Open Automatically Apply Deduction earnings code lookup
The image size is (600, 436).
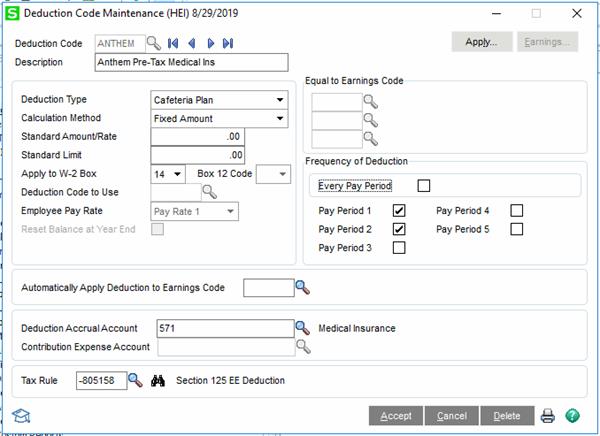[302, 287]
